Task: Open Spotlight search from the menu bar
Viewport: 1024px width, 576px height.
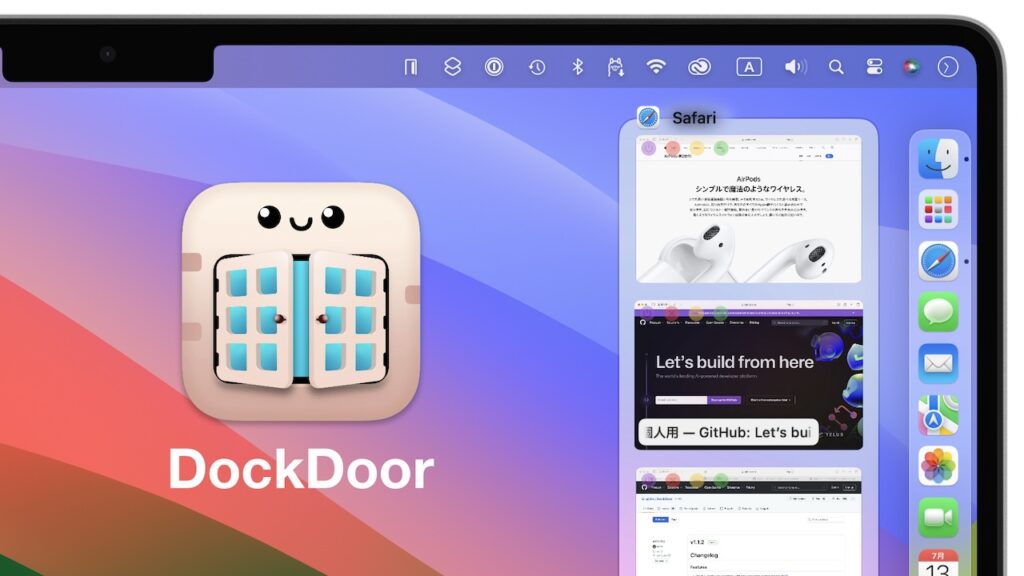Action: pos(836,67)
